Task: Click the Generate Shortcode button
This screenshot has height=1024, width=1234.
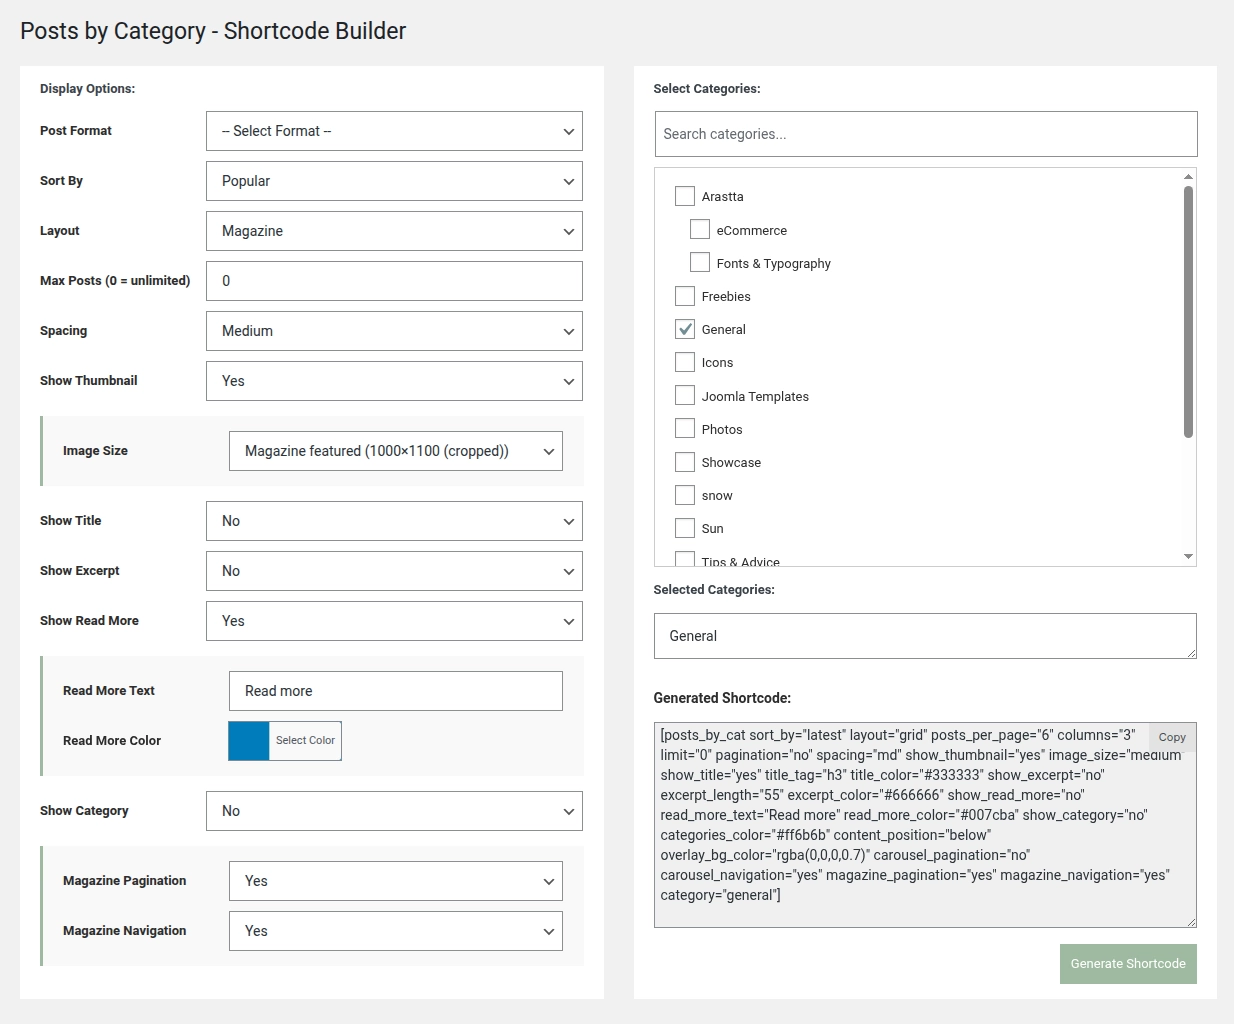Action: [1127, 964]
